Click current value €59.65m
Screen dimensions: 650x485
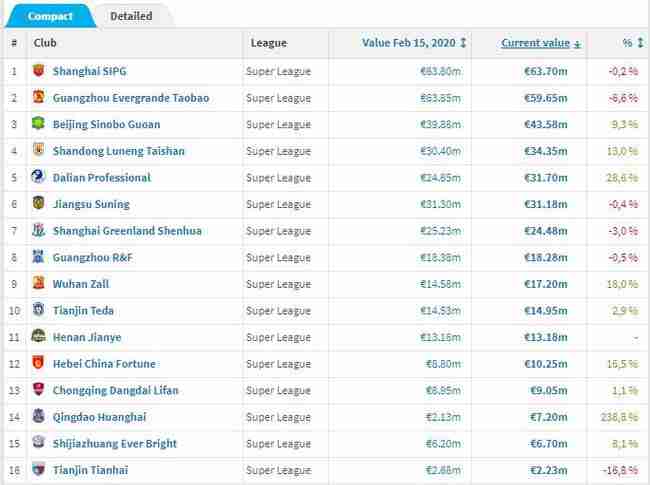pyautogui.click(x=546, y=98)
